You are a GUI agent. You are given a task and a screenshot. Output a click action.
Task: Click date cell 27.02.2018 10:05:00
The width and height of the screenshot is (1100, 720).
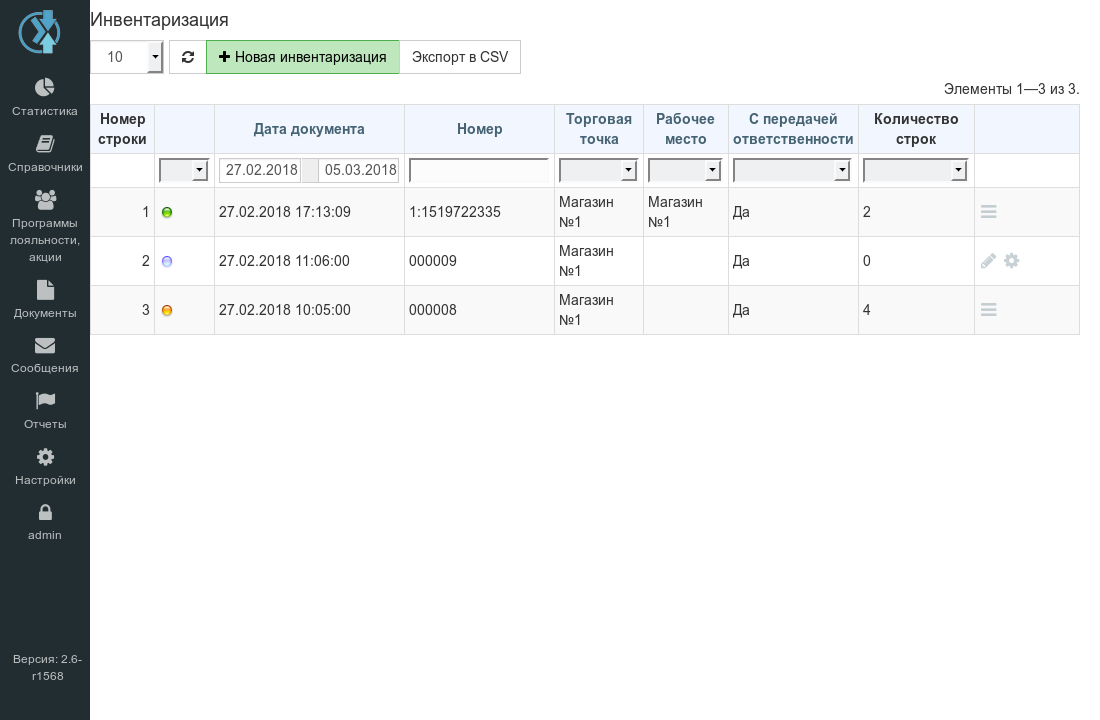point(284,310)
